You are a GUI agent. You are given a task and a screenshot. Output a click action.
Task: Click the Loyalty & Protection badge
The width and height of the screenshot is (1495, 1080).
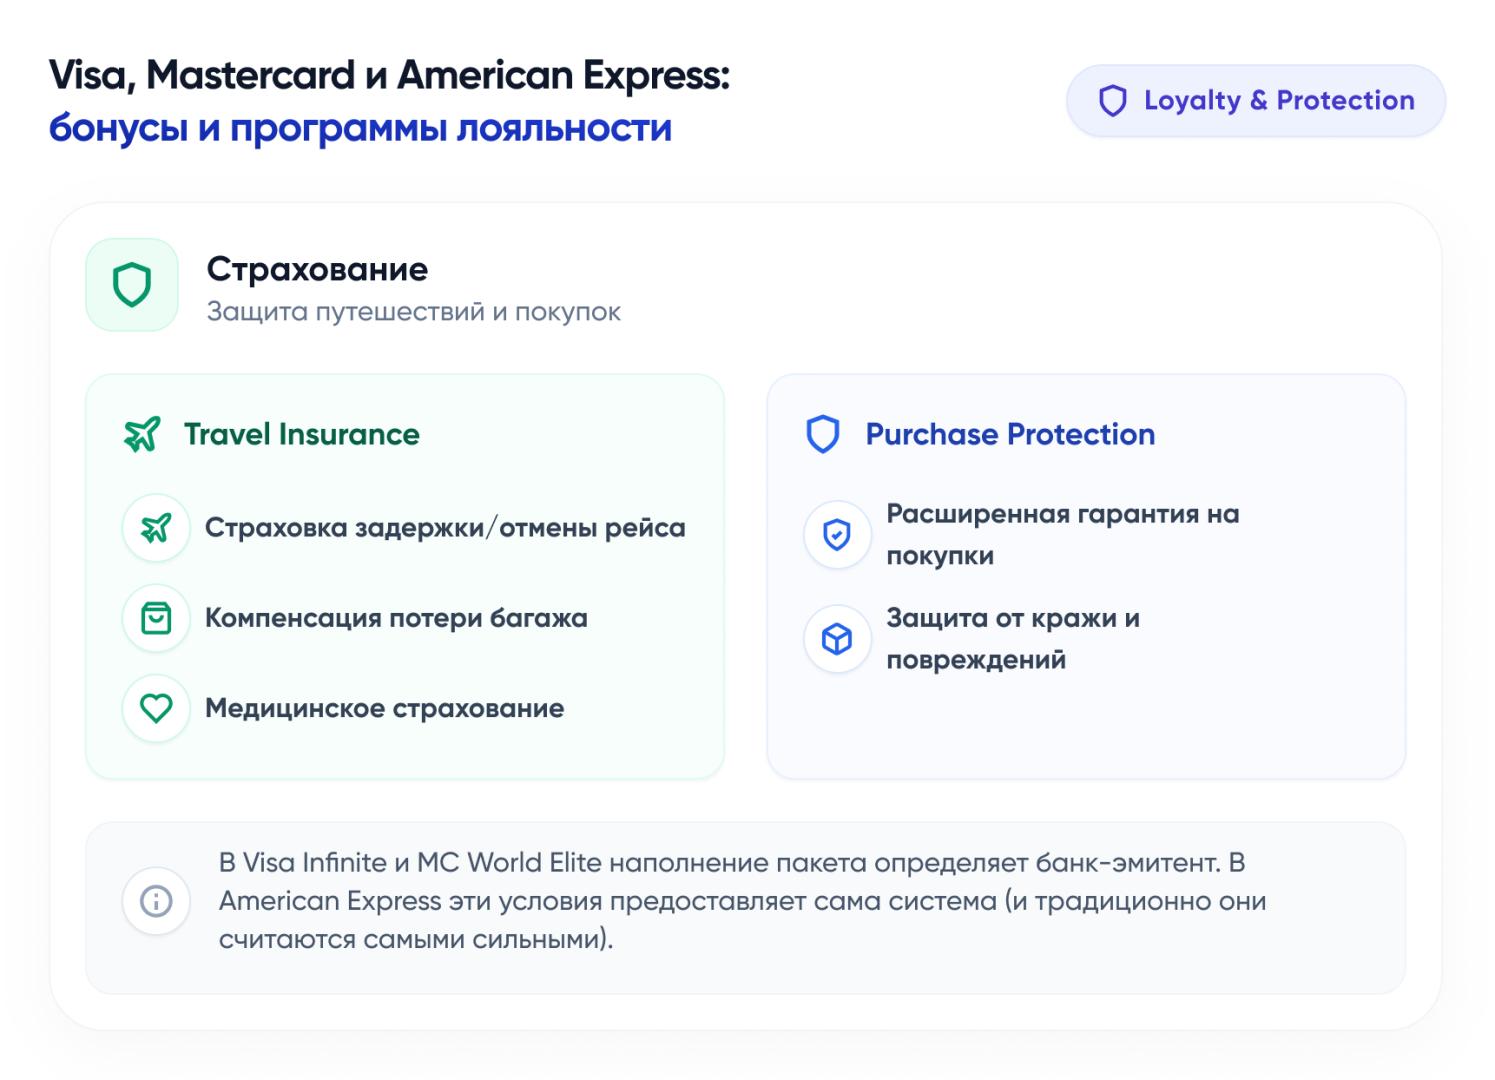1255,101
